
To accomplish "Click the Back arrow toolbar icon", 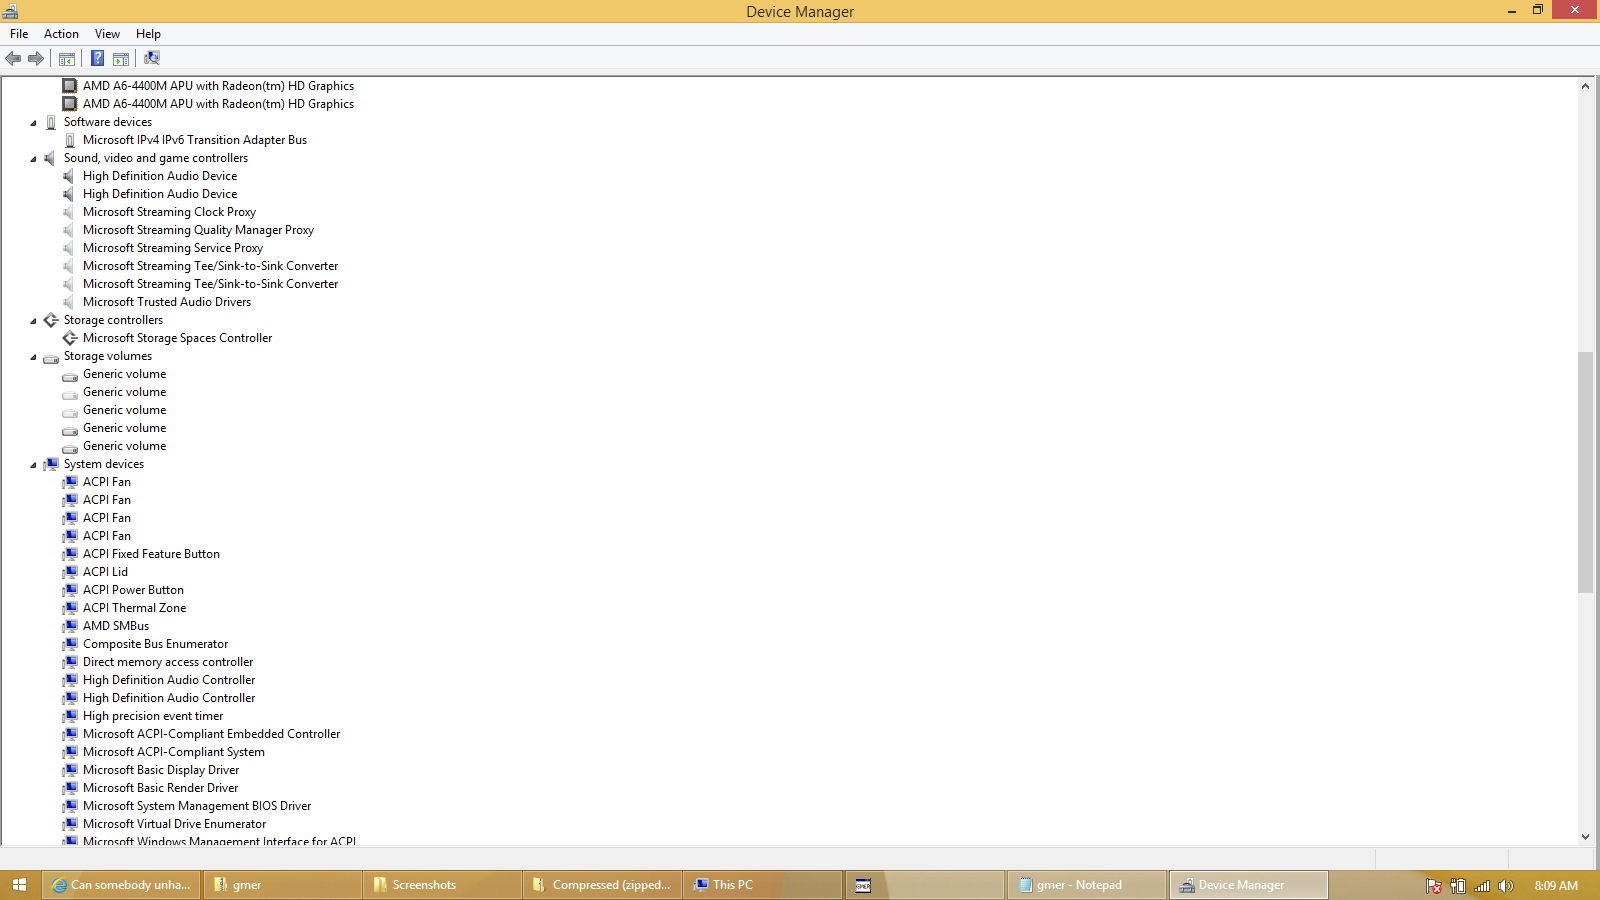I will (x=13, y=59).
